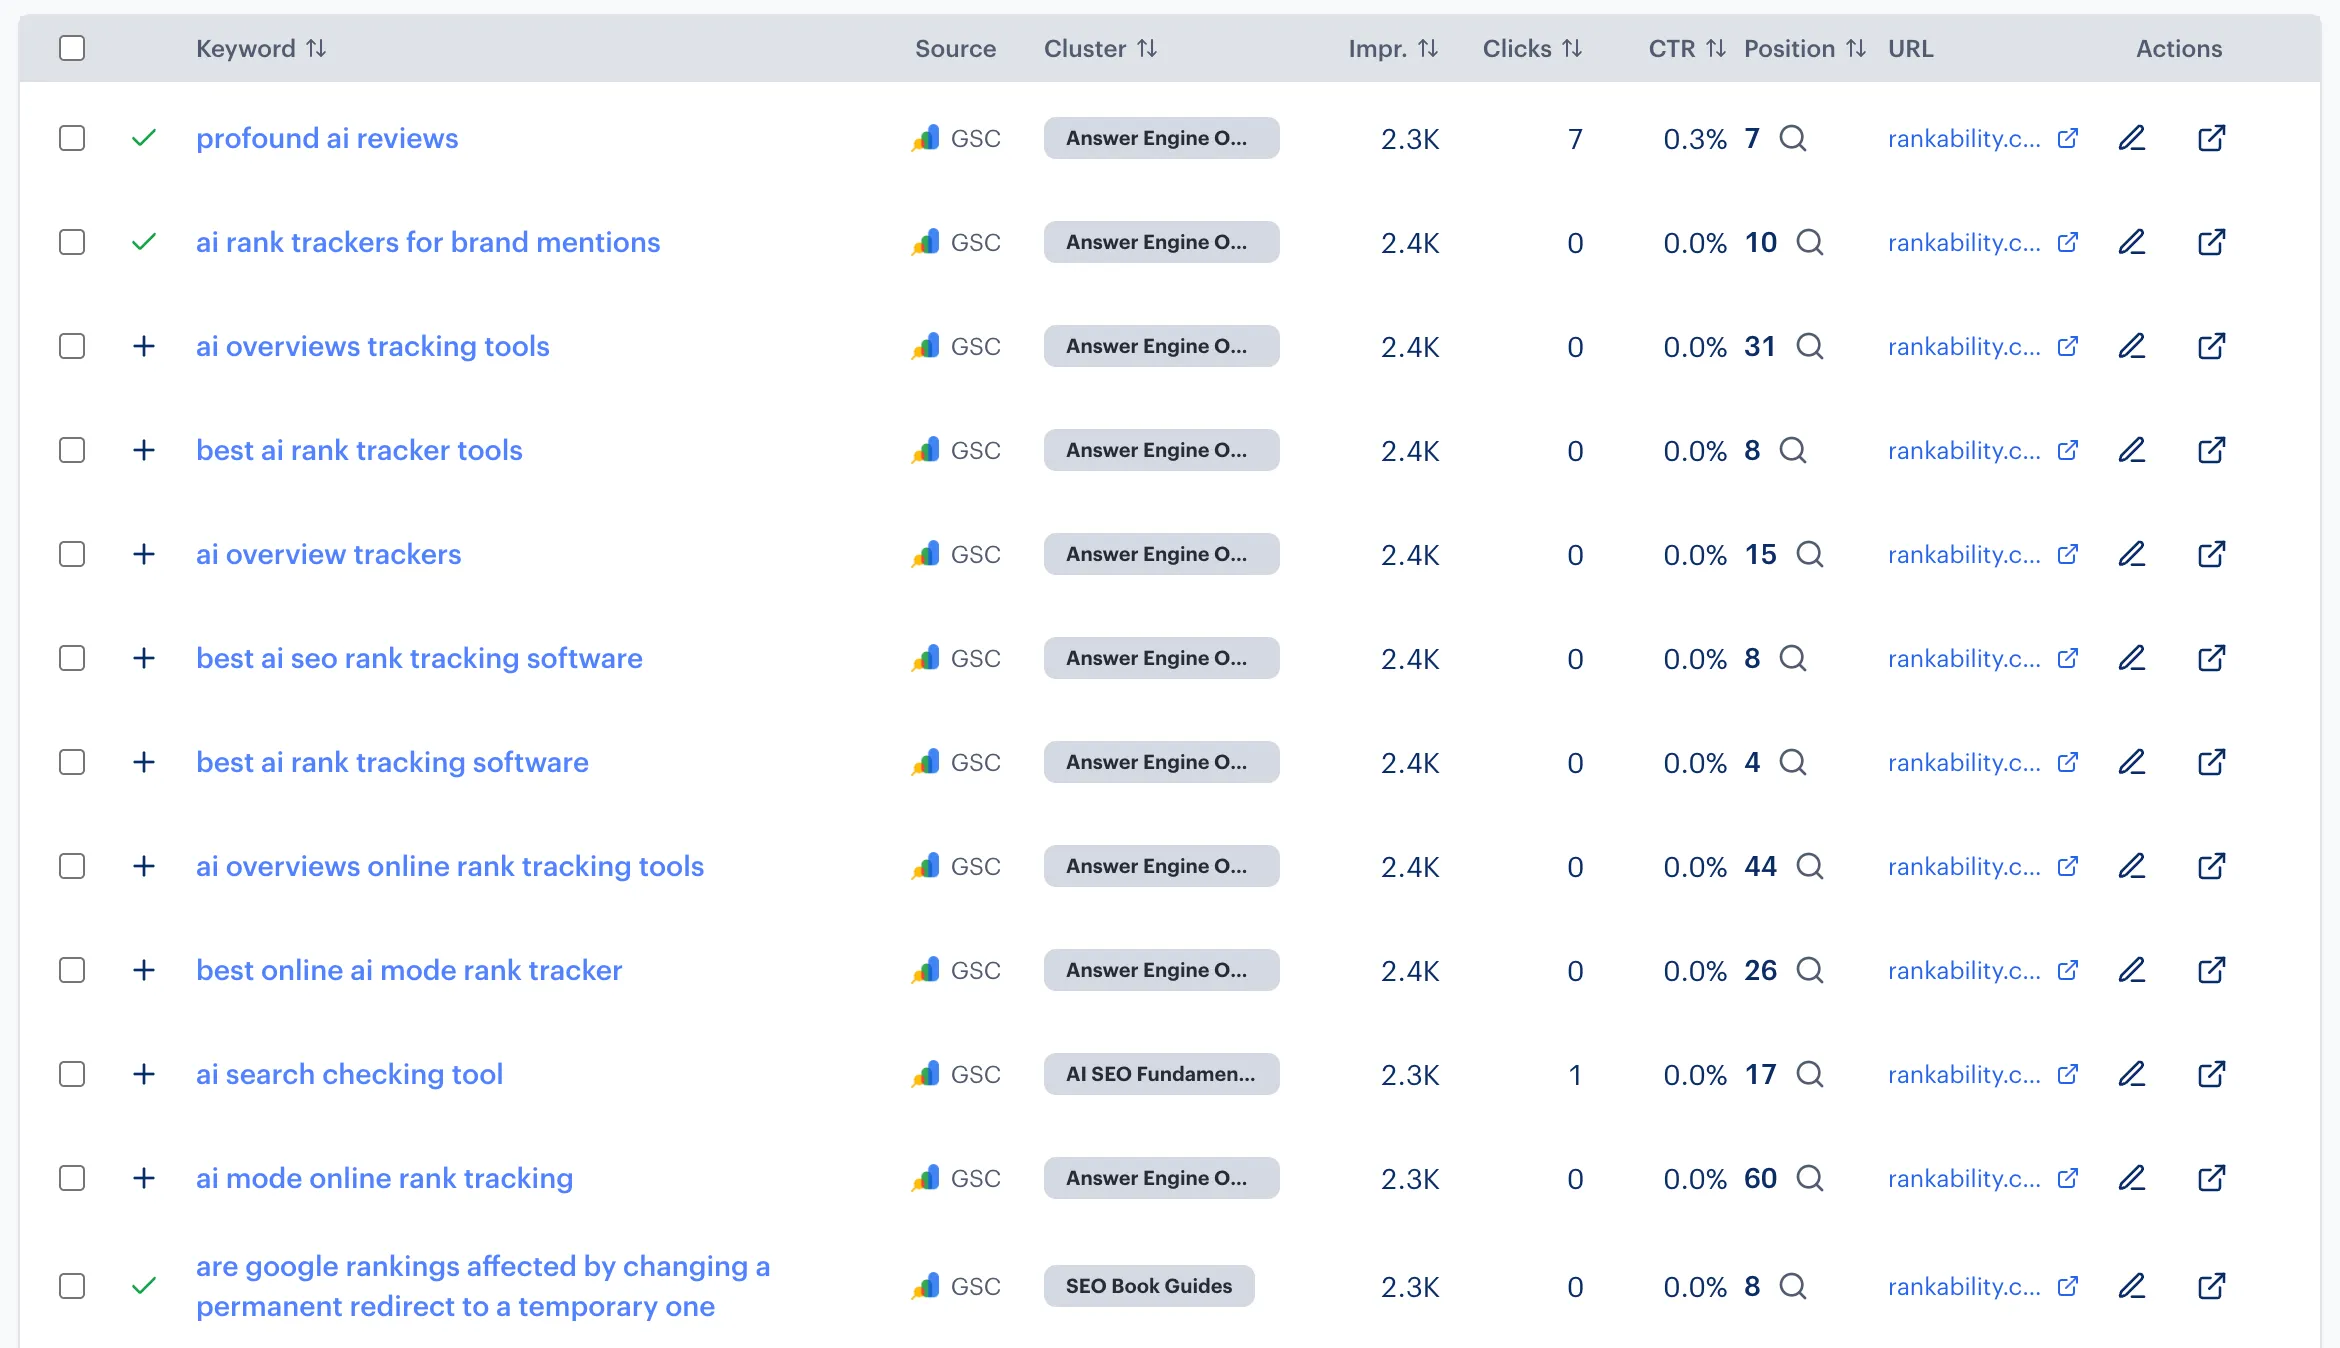
Task: Open external link action for best online ai mode rank tracker
Action: pos(2212,970)
